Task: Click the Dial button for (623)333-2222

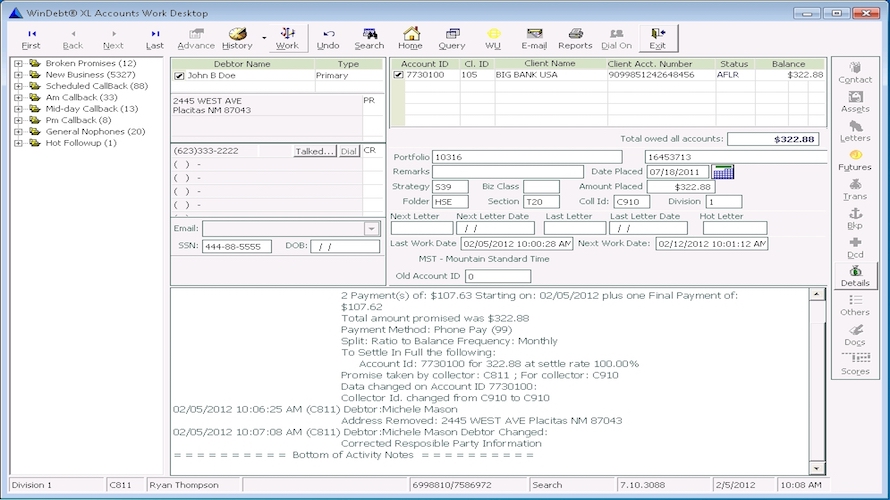Action: pyautogui.click(x=349, y=151)
